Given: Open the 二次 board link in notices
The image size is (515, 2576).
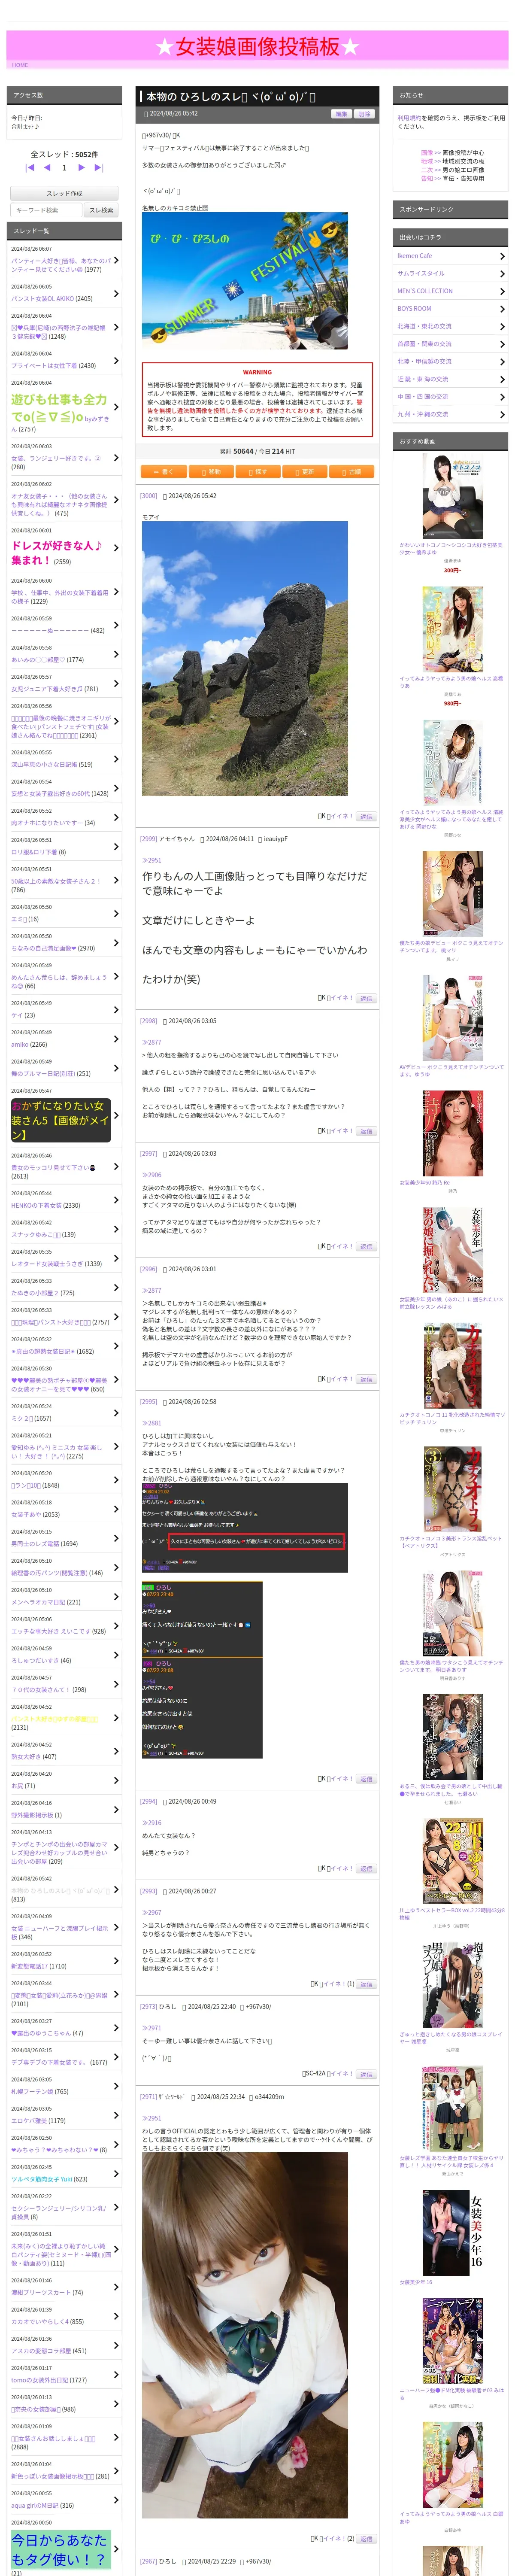Looking at the screenshot, I should pos(427,170).
